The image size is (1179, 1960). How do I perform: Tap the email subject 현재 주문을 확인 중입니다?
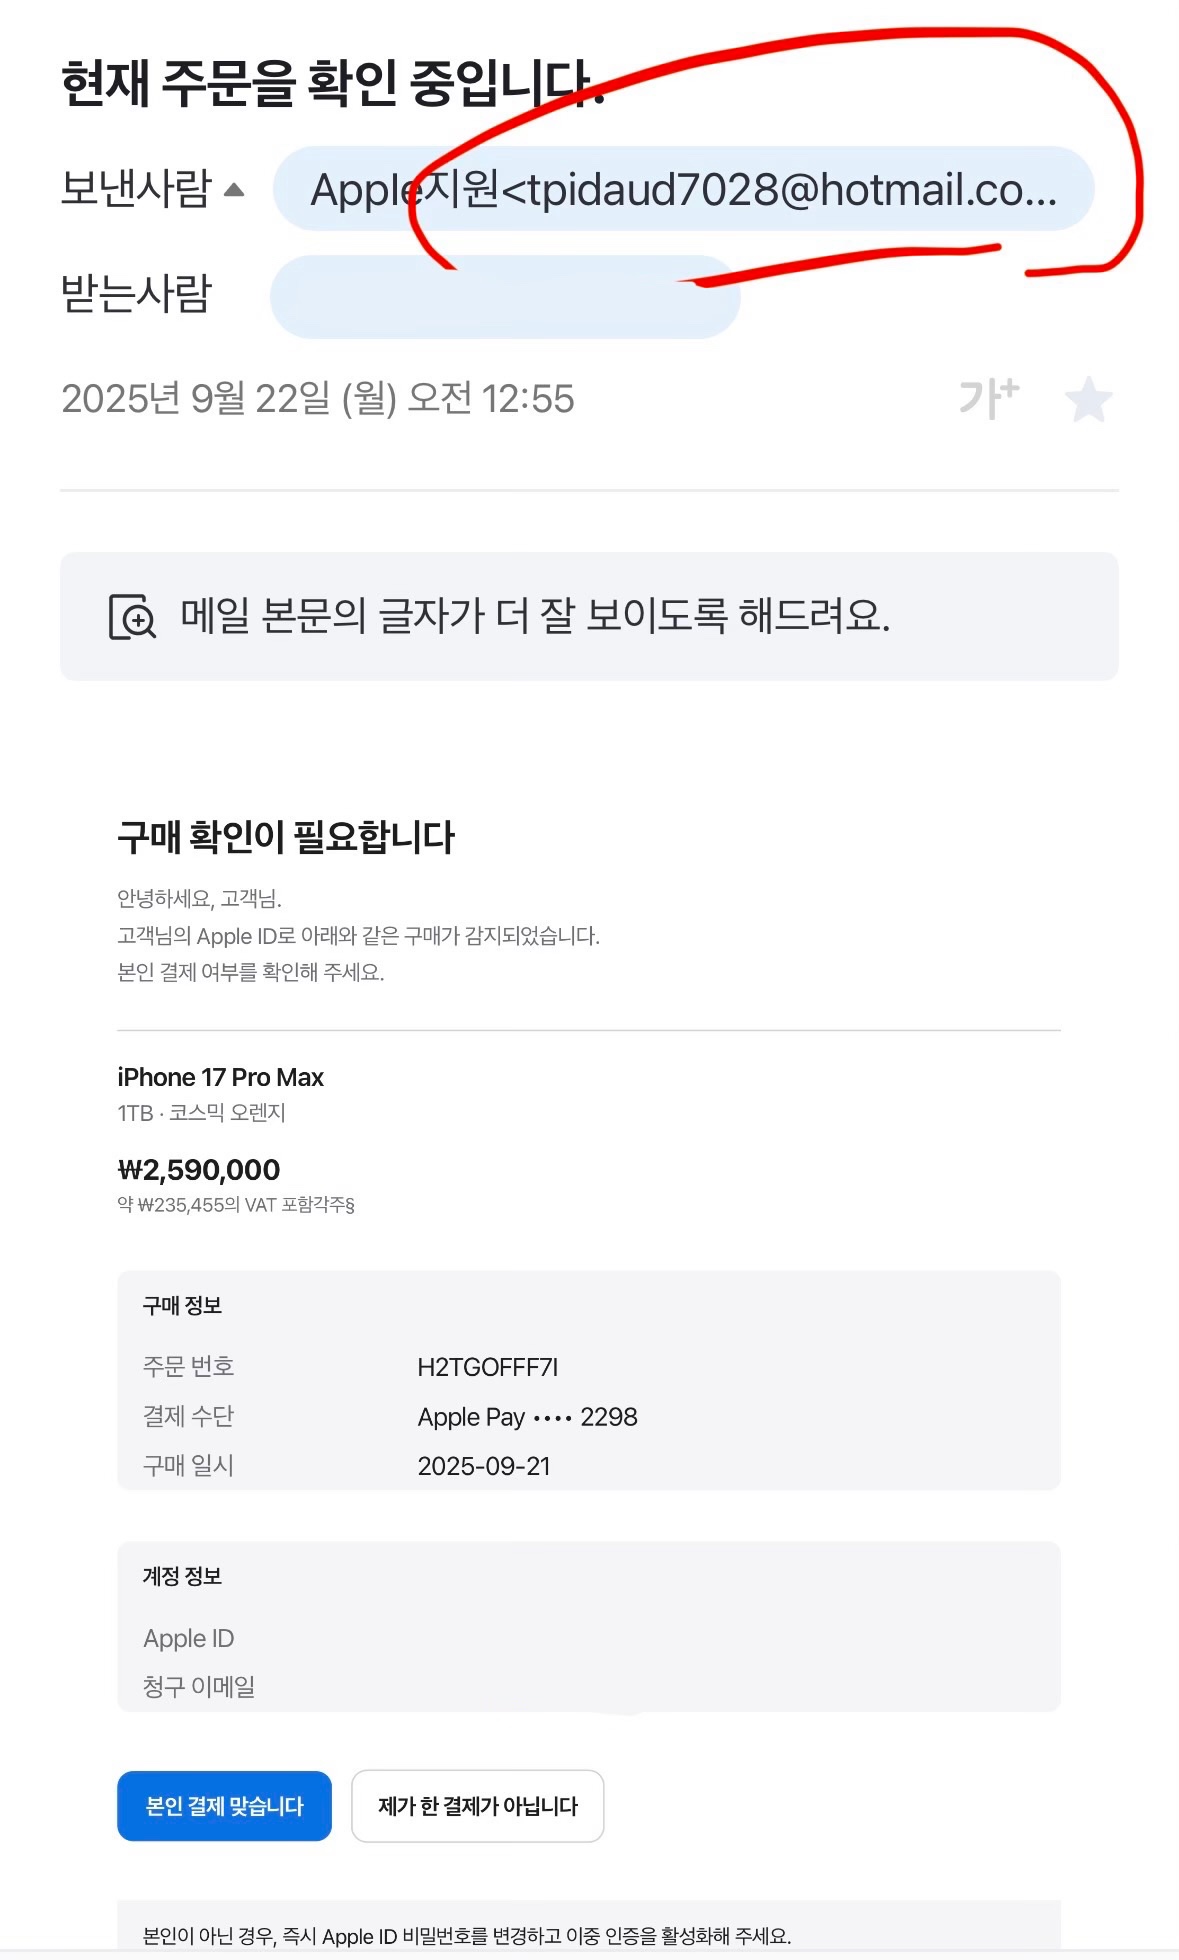point(333,84)
